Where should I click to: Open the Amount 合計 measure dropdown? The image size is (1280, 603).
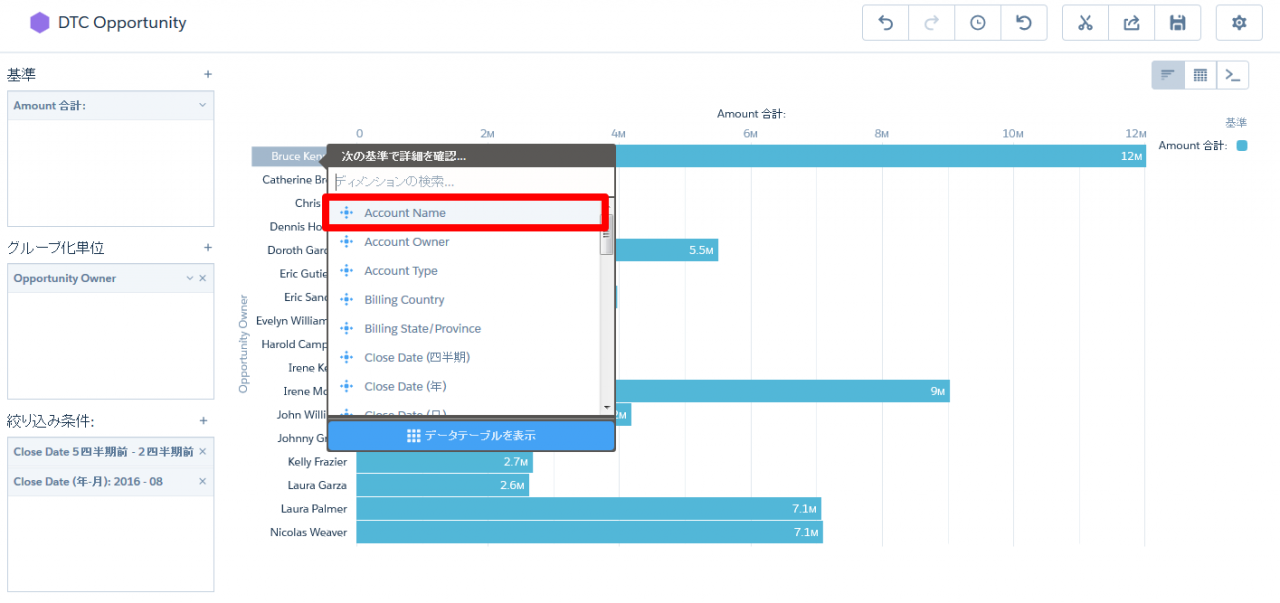coord(202,105)
